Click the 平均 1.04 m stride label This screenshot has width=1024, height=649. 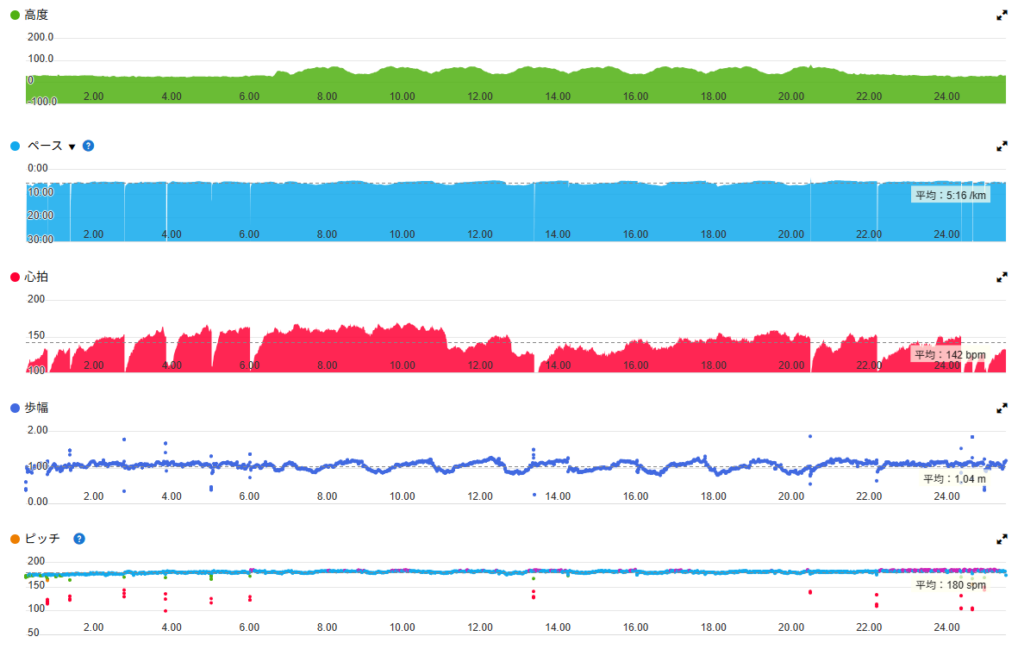[x=954, y=479]
